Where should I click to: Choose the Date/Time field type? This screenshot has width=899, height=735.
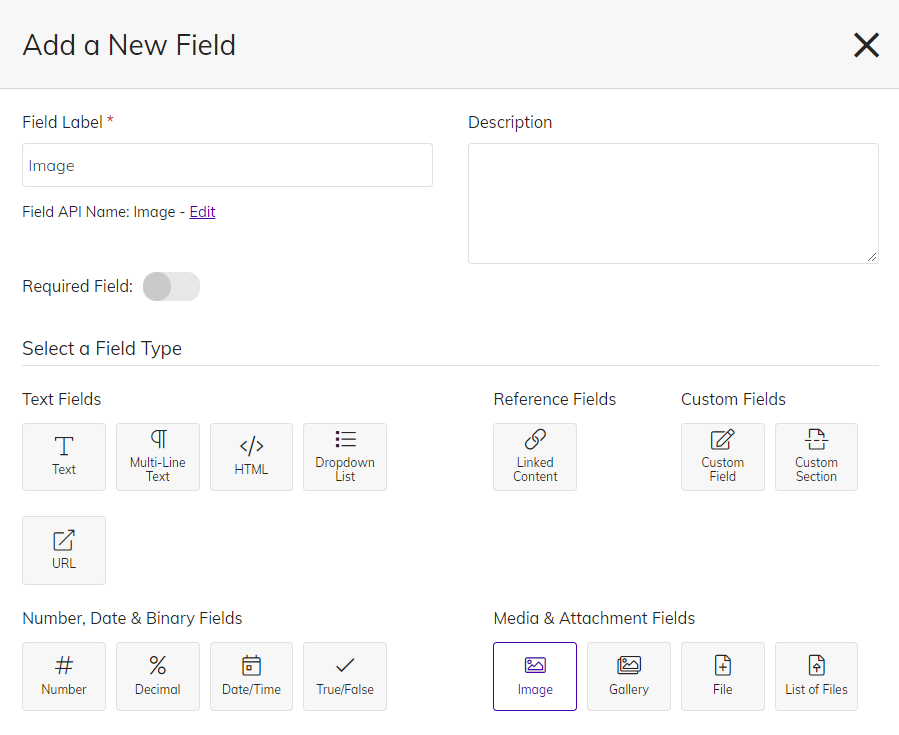point(251,677)
